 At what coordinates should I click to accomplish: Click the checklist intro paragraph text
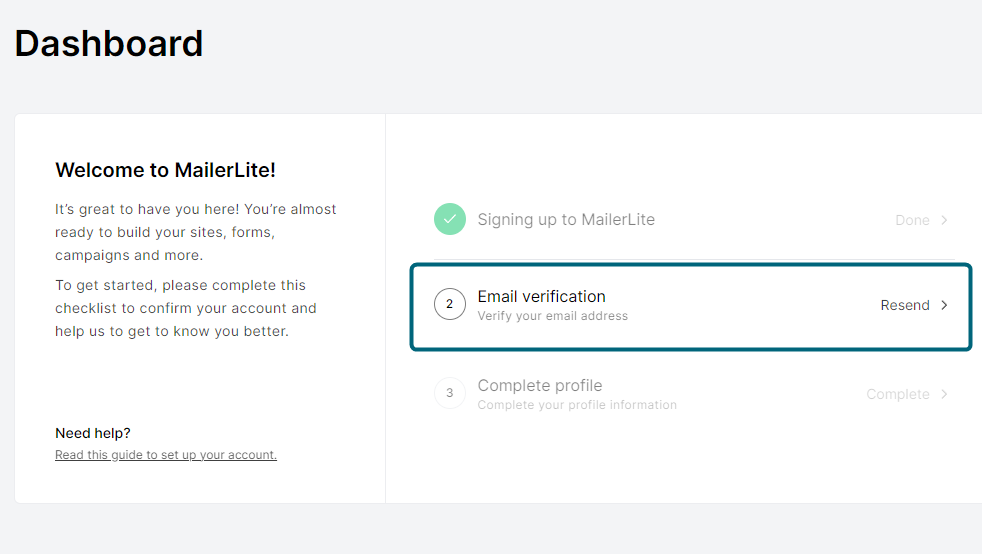click(x=186, y=308)
